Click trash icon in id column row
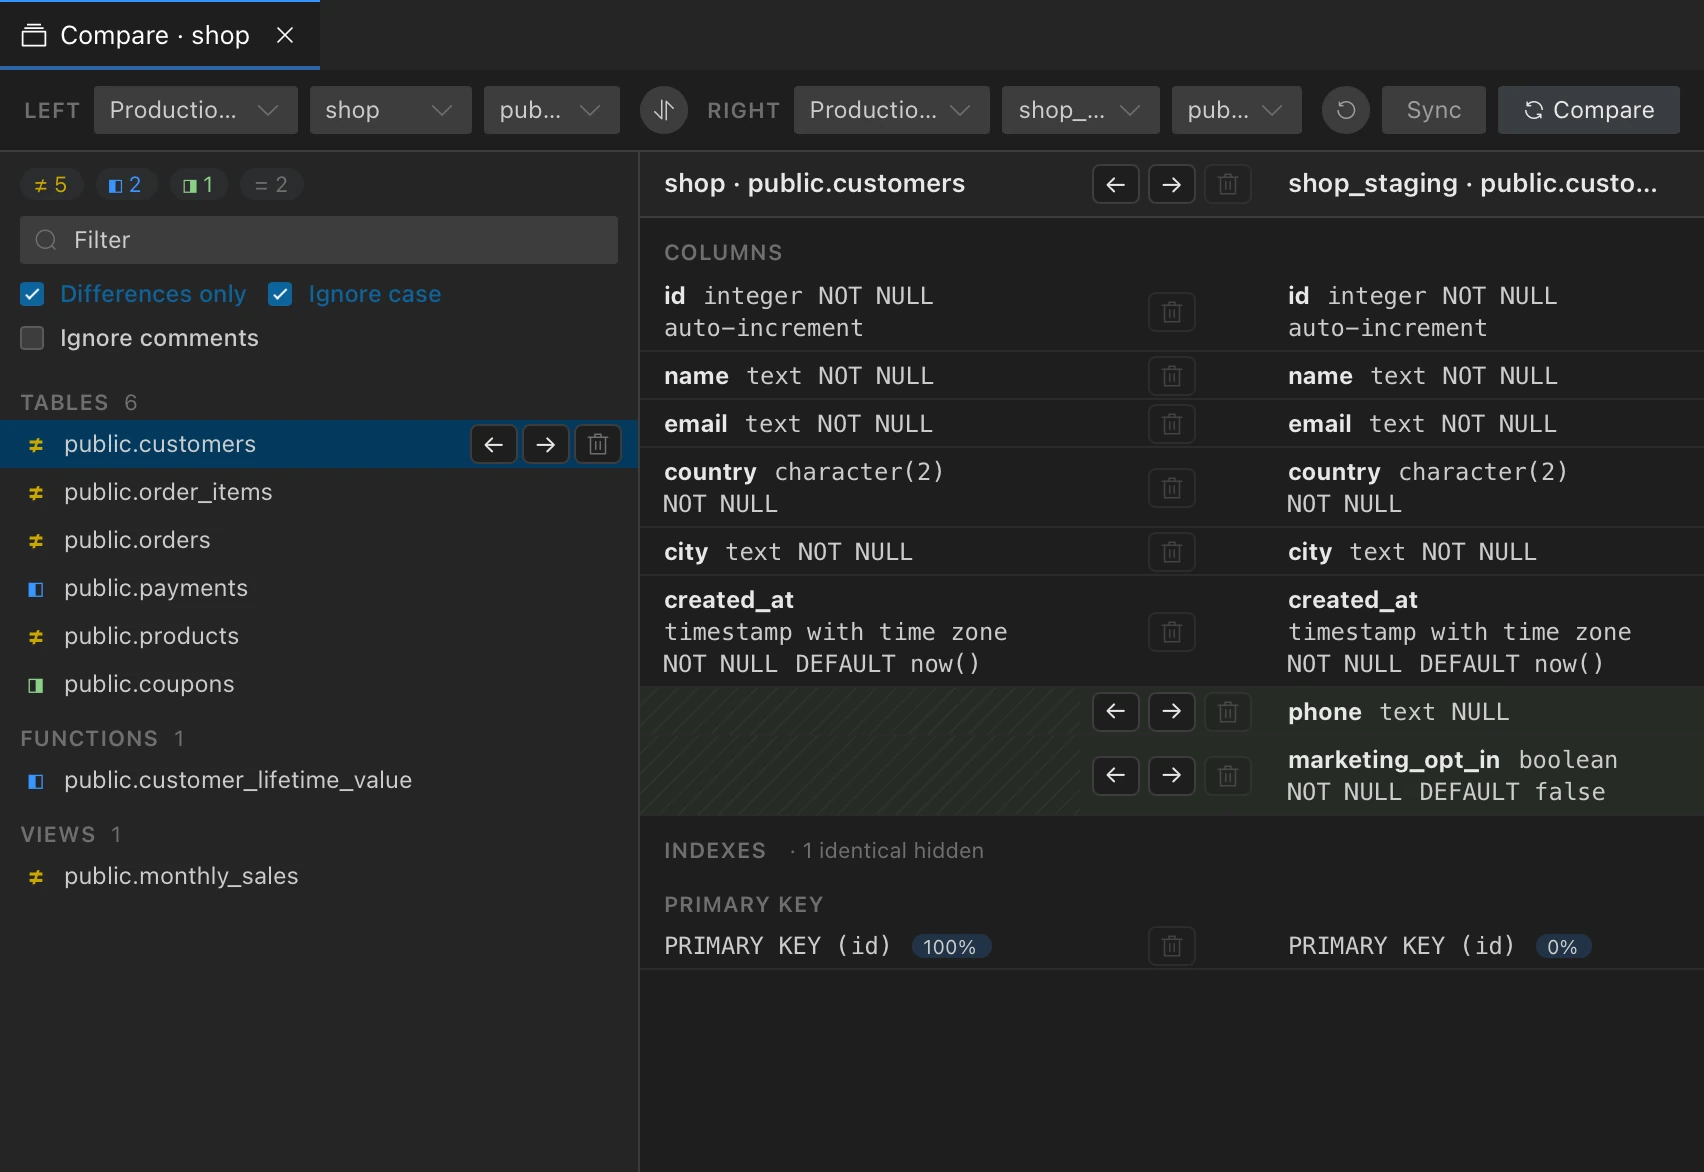Viewport: 1704px width, 1172px height. (1172, 312)
